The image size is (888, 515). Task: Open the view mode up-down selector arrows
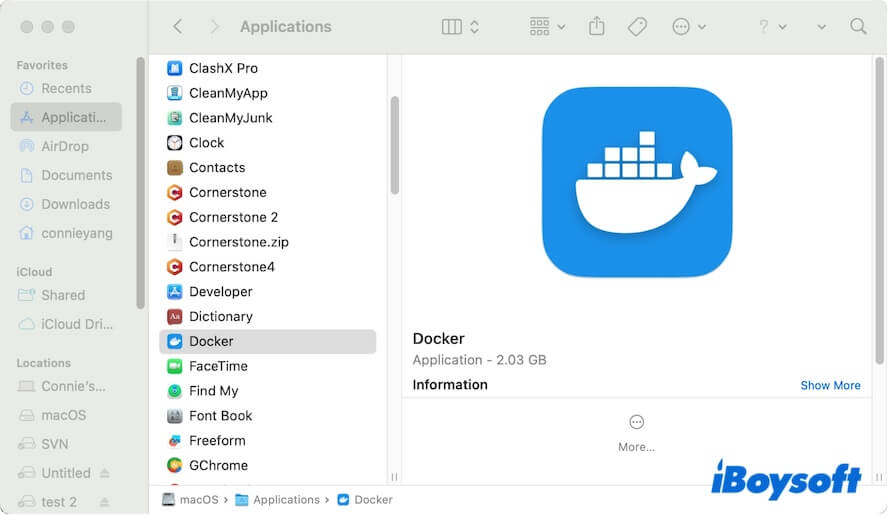pos(475,27)
